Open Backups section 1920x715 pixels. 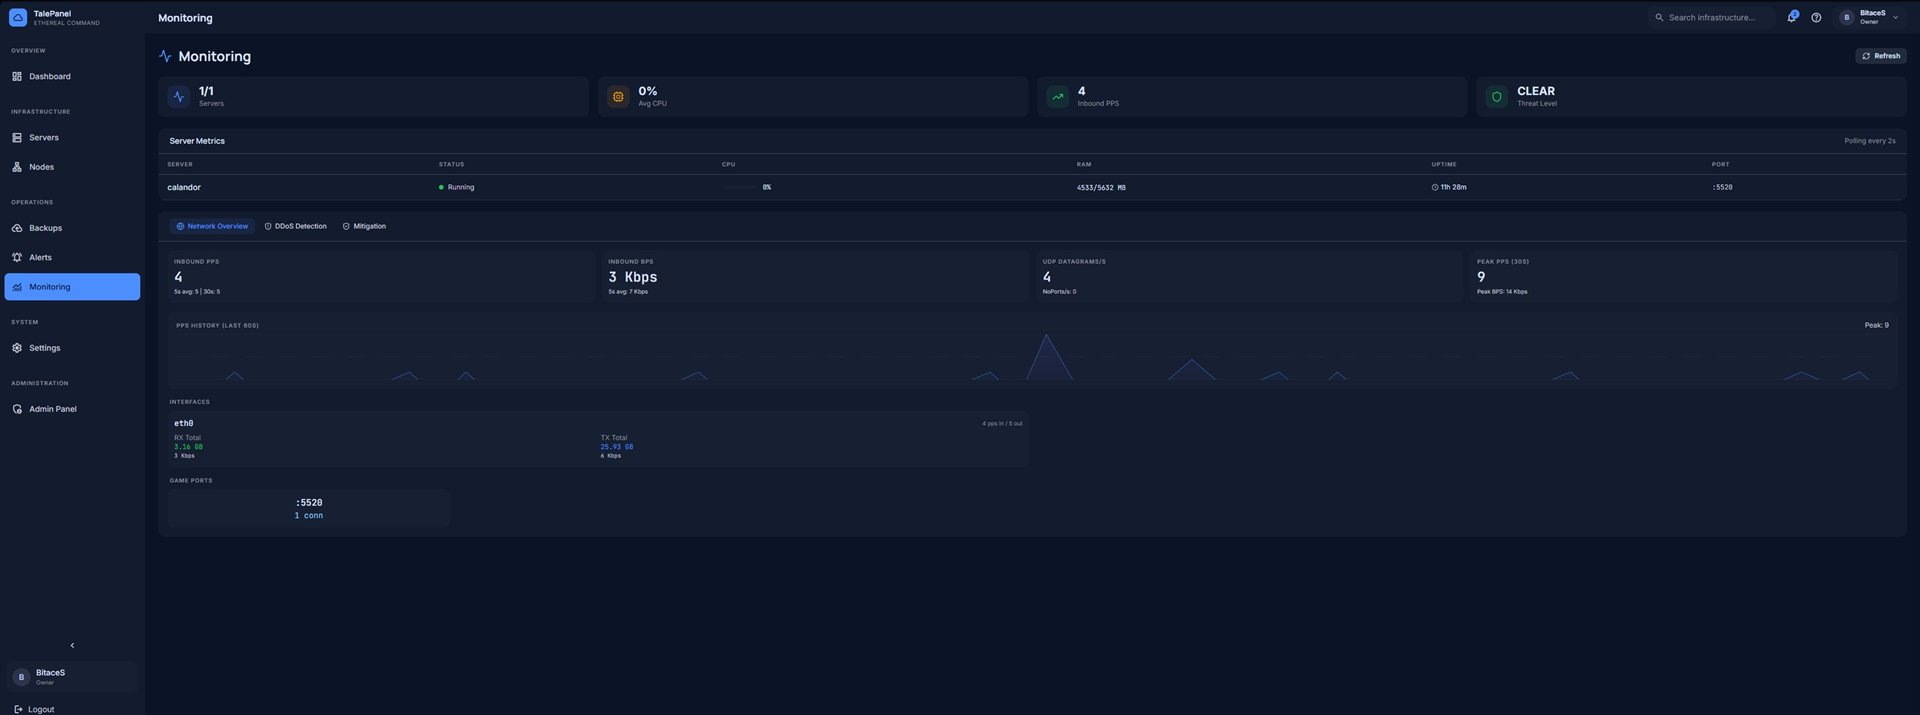pyautogui.click(x=72, y=228)
